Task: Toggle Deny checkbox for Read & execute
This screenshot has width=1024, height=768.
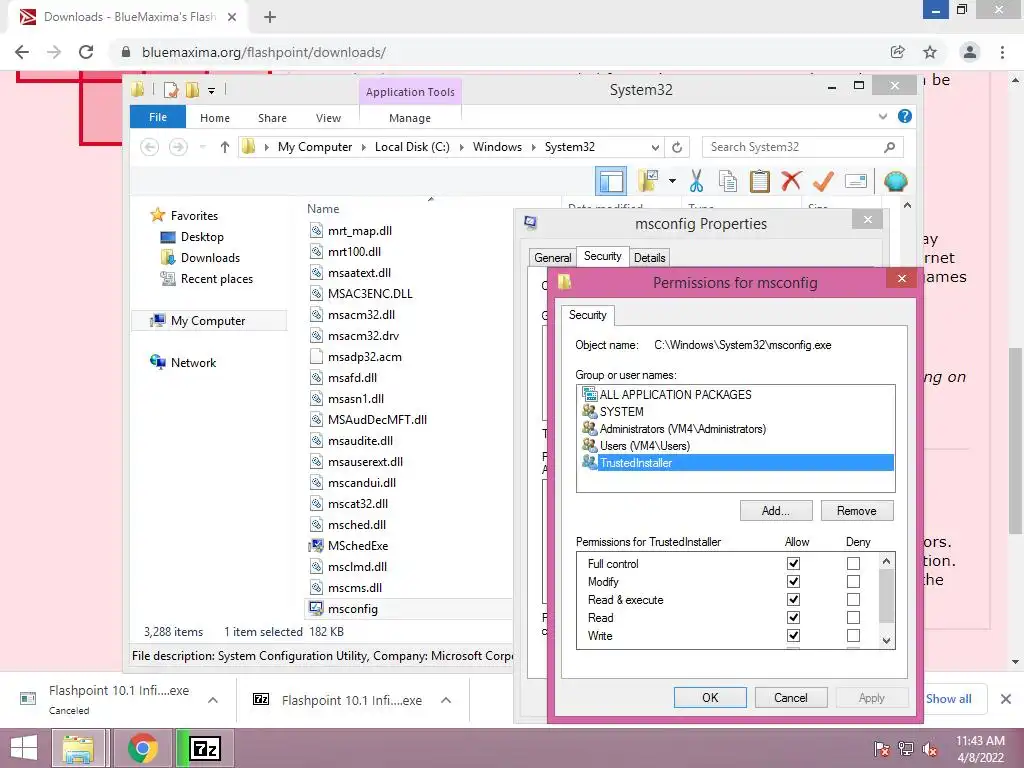Action: click(x=853, y=600)
